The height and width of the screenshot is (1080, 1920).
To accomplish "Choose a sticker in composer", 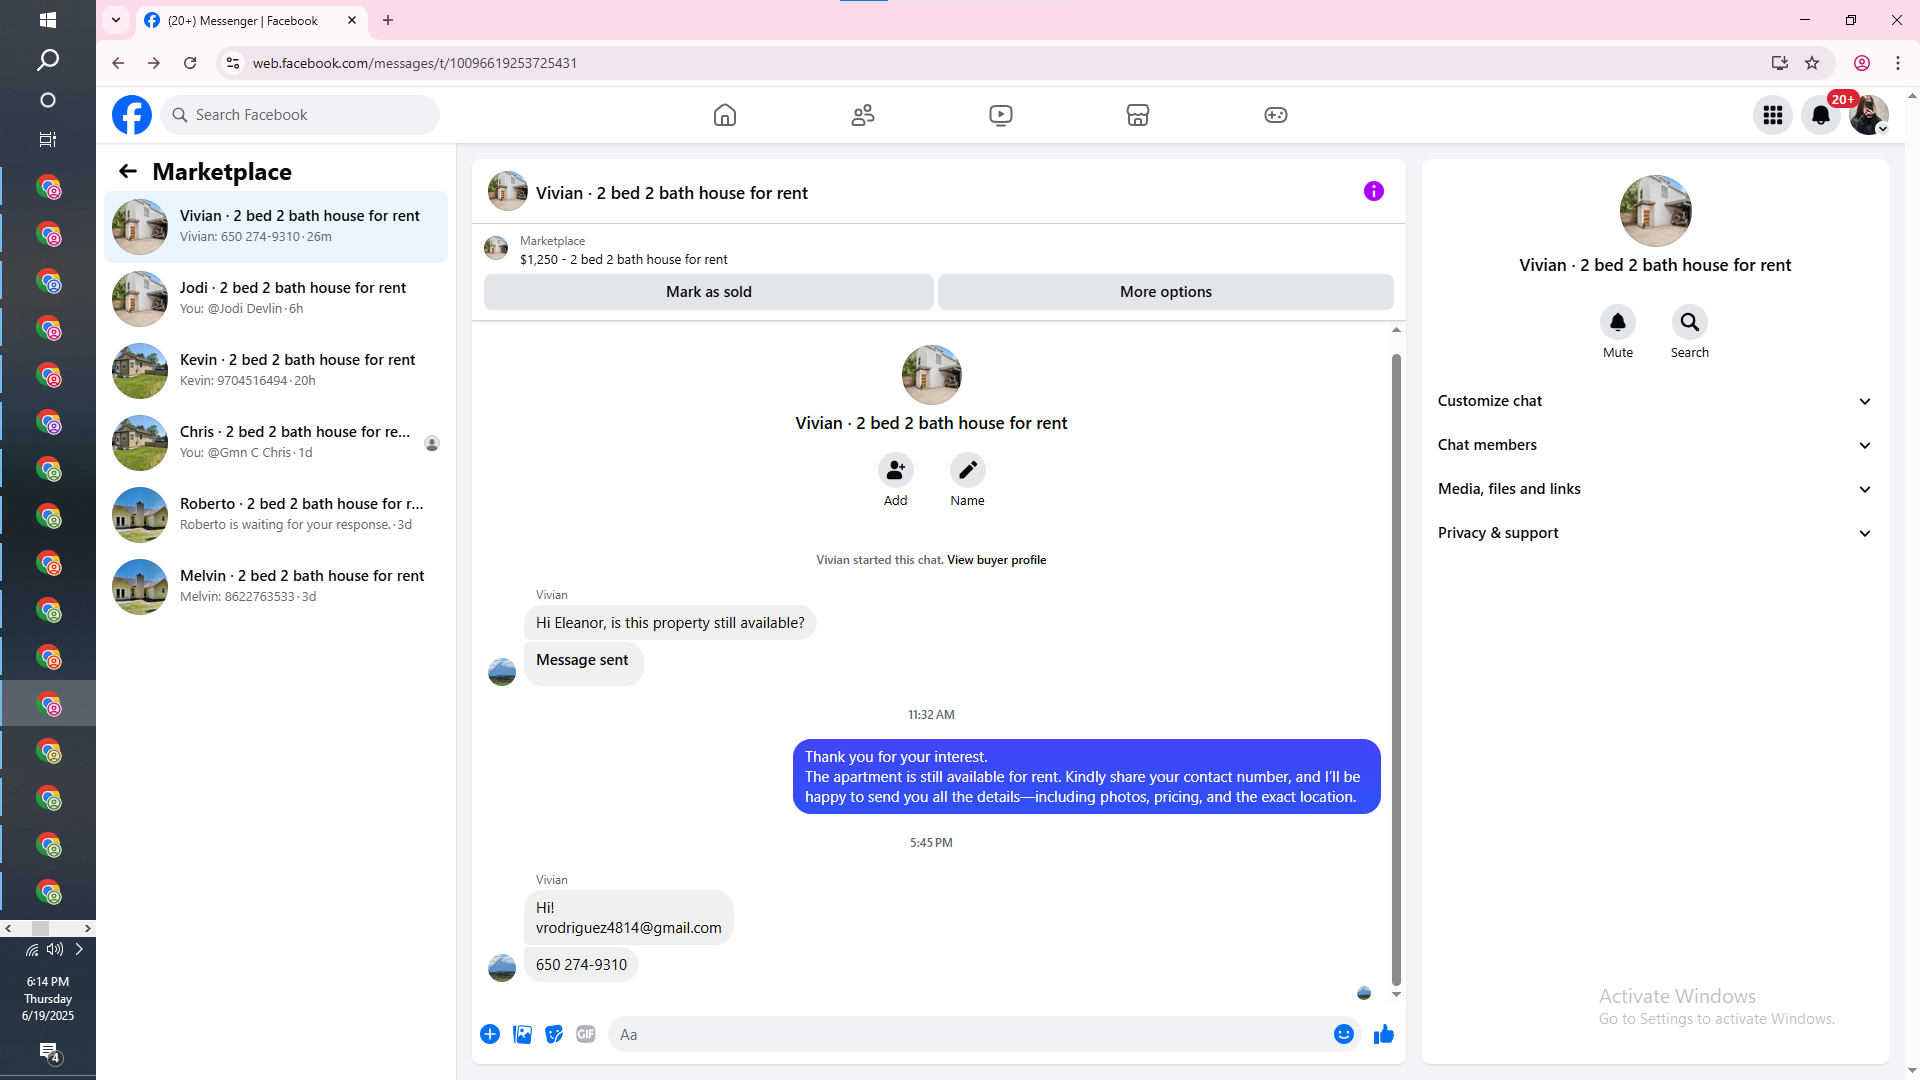I will [x=554, y=1034].
